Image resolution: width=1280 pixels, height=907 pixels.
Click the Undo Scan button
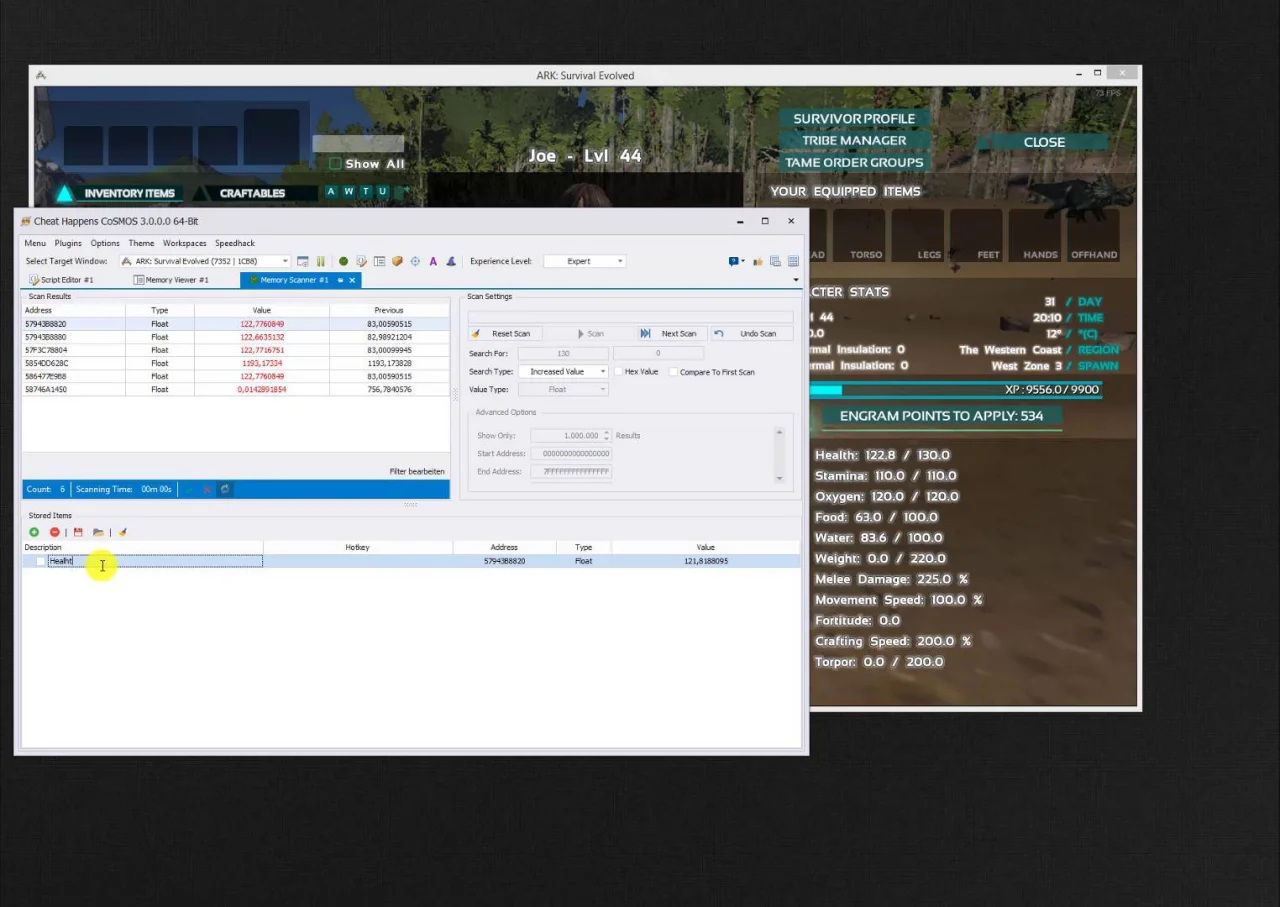[x=750, y=333]
